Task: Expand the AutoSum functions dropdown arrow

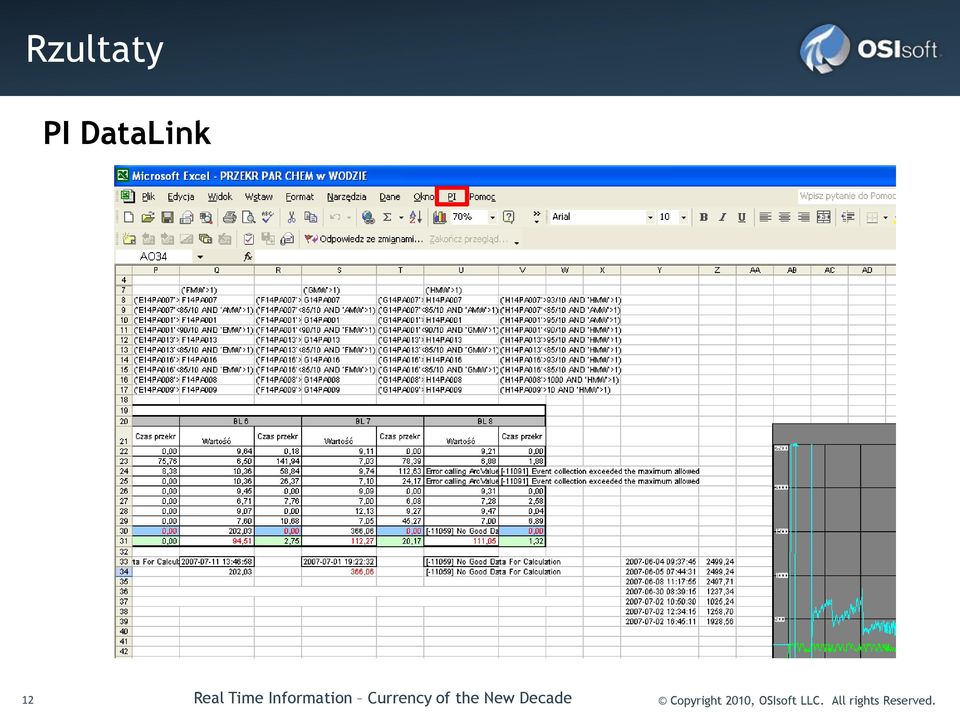Action: point(401,217)
